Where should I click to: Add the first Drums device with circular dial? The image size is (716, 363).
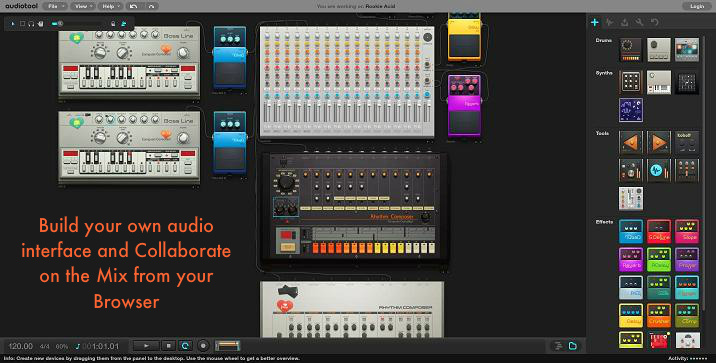pyautogui.click(x=631, y=50)
